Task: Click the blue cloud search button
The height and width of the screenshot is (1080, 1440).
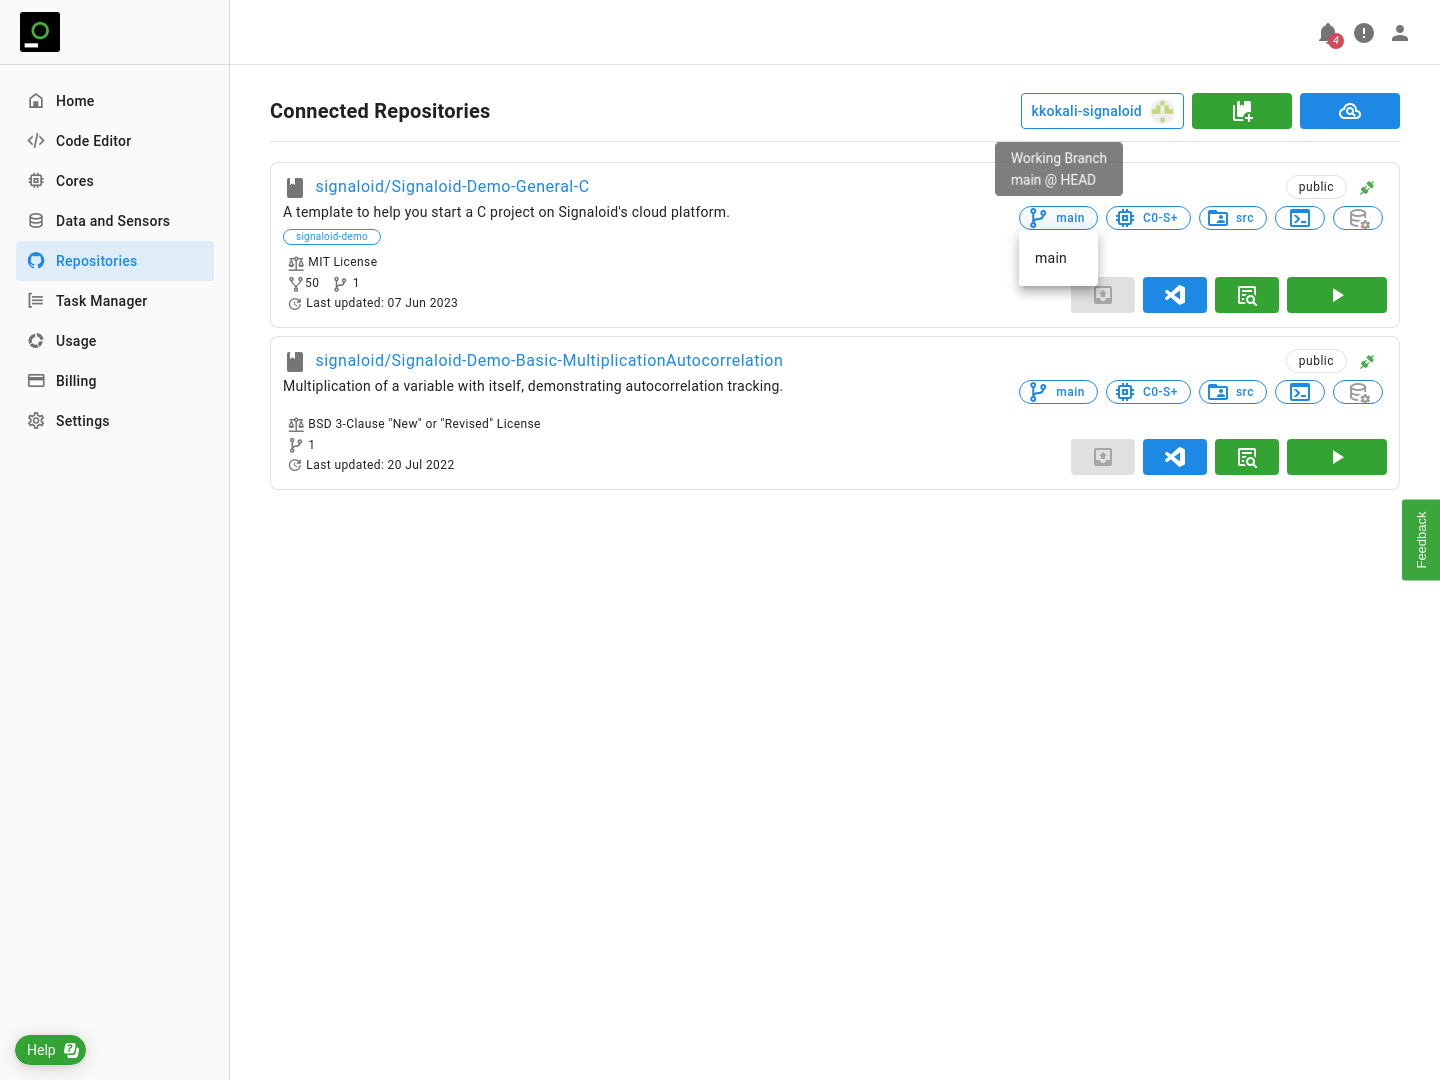Action: (1349, 111)
